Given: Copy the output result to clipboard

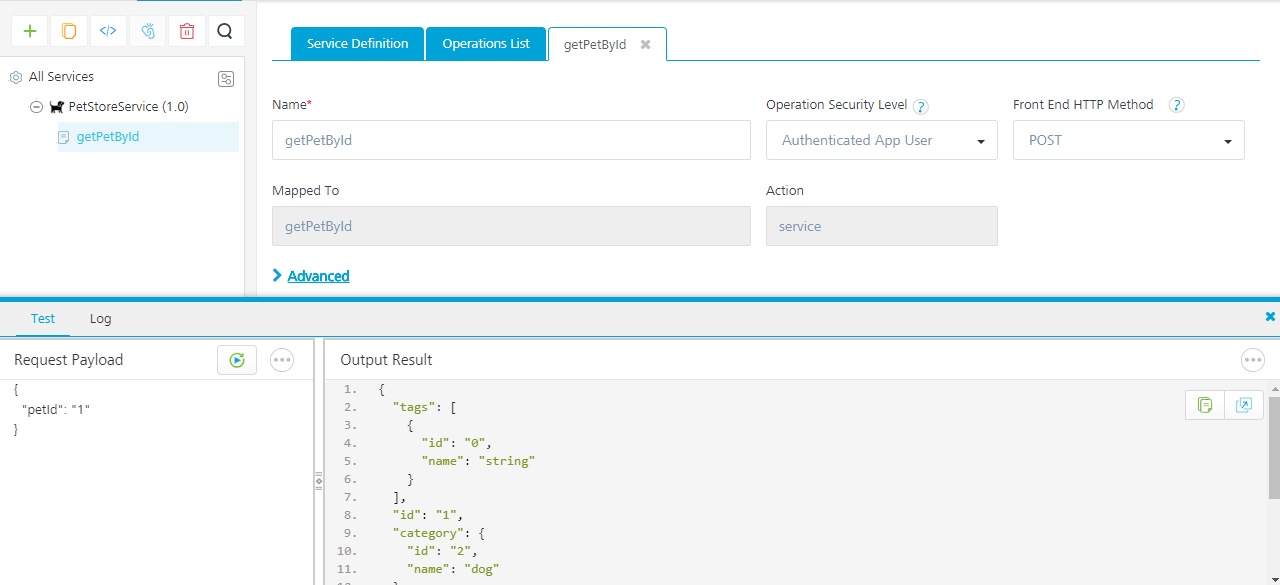Looking at the screenshot, I should [1205, 405].
